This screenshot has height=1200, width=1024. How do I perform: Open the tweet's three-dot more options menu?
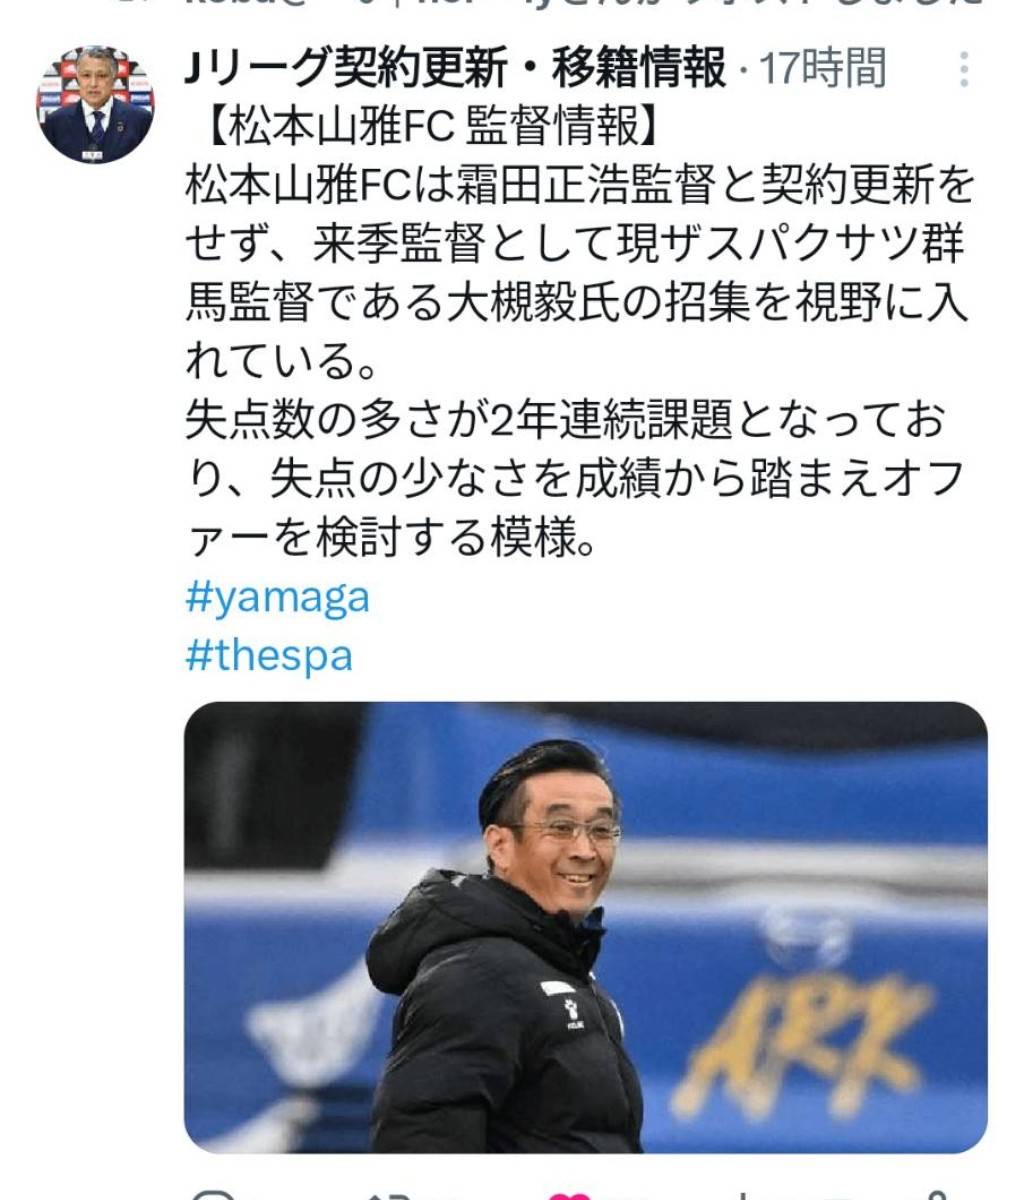pyautogui.click(x=963, y=70)
